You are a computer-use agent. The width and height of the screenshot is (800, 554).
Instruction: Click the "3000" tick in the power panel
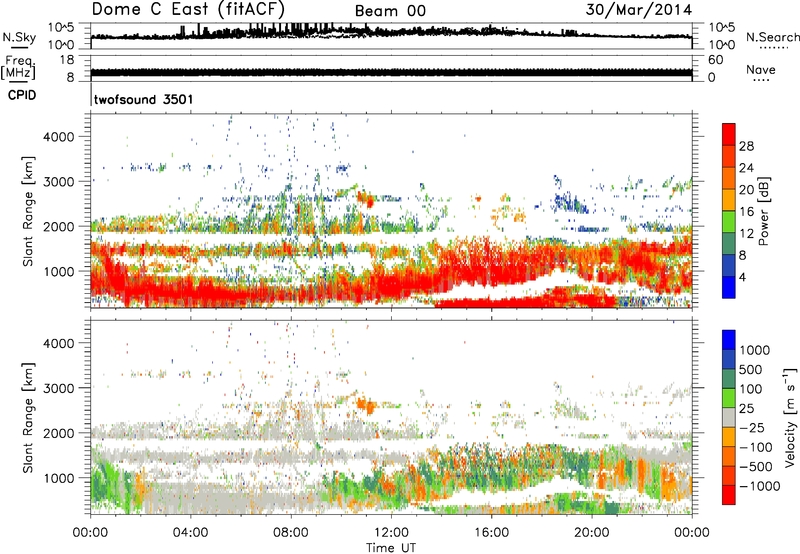58,182
